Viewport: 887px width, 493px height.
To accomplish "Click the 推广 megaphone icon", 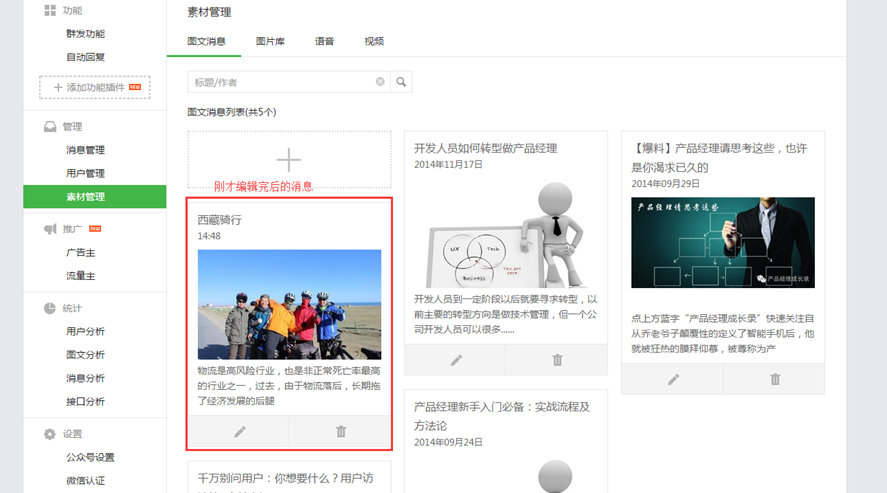I will tap(50, 229).
